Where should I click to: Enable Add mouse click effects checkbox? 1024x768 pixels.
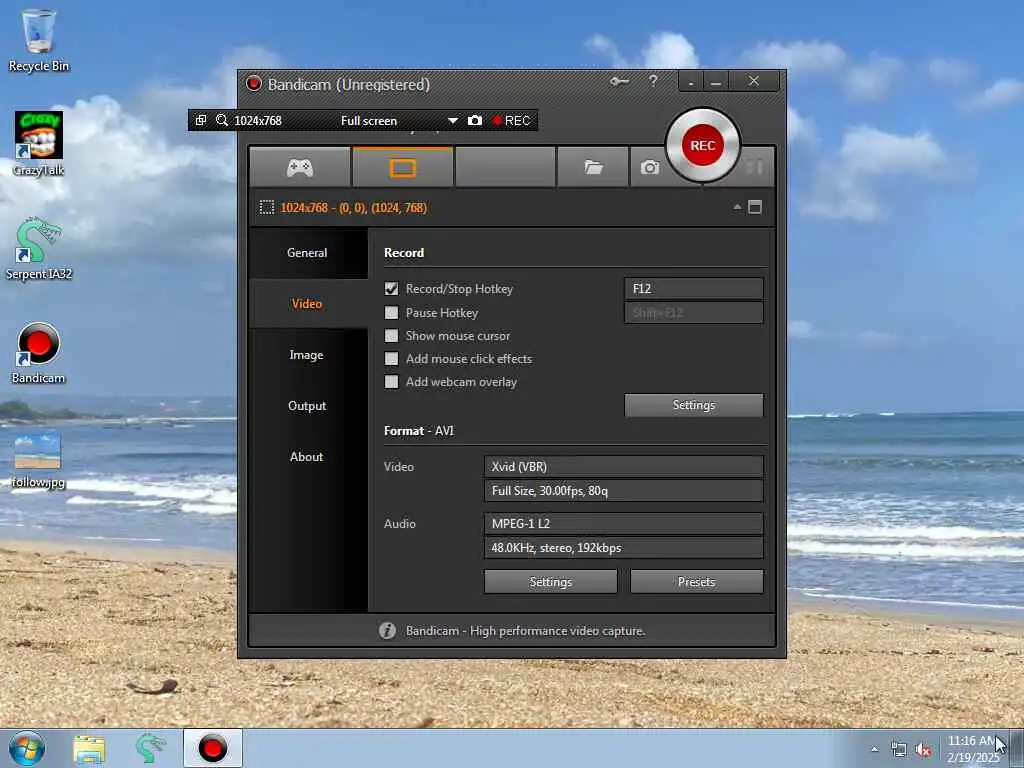point(391,359)
